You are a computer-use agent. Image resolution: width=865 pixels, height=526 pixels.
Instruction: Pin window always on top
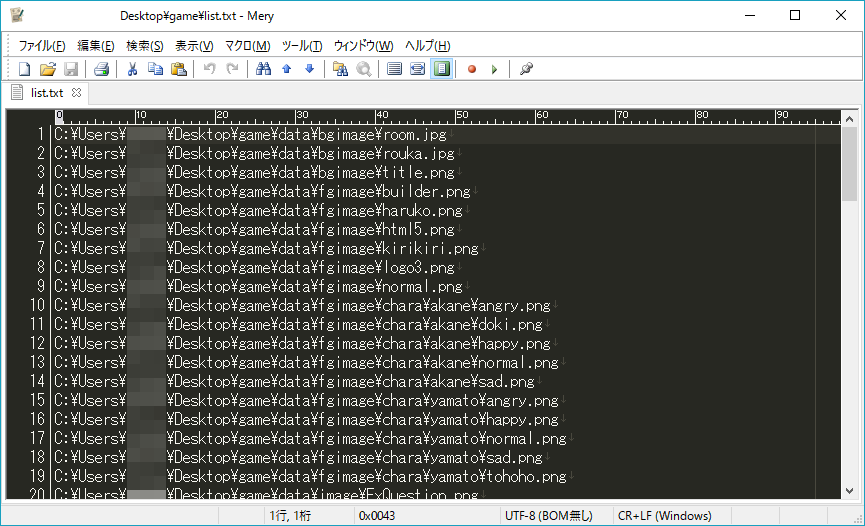[x=526, y=69]
